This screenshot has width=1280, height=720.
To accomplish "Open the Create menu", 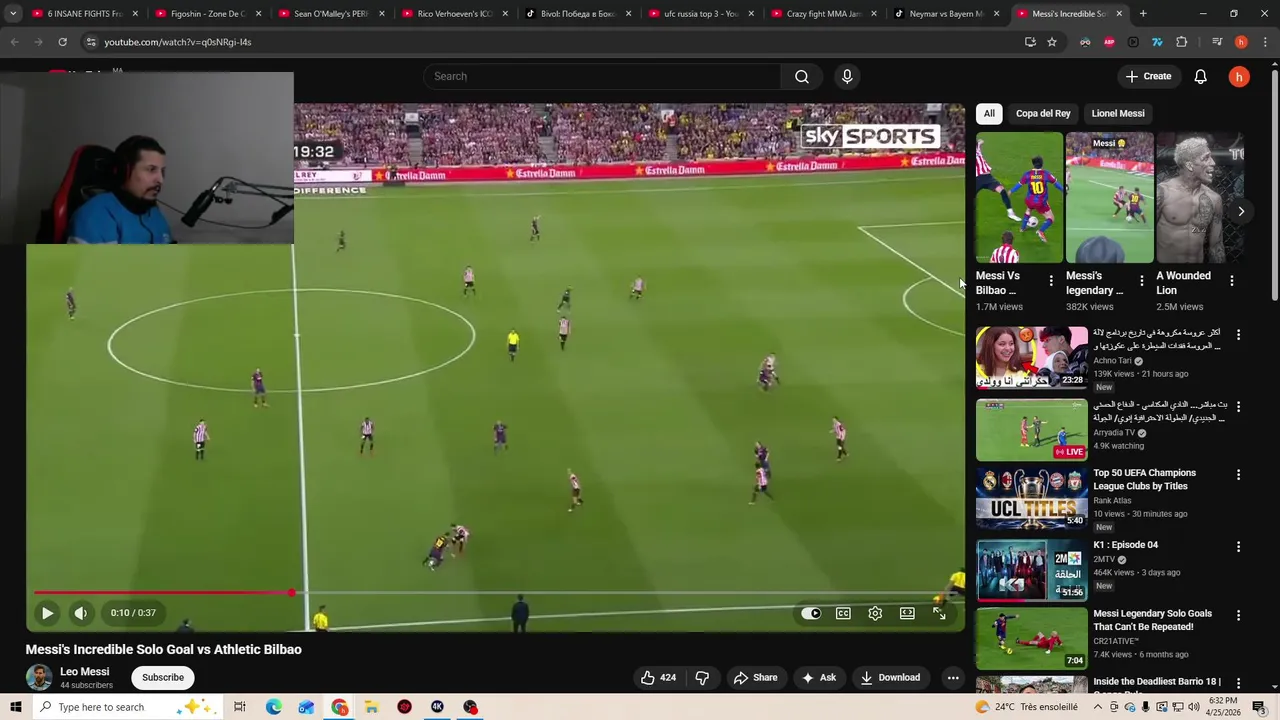I will 1148,76.
